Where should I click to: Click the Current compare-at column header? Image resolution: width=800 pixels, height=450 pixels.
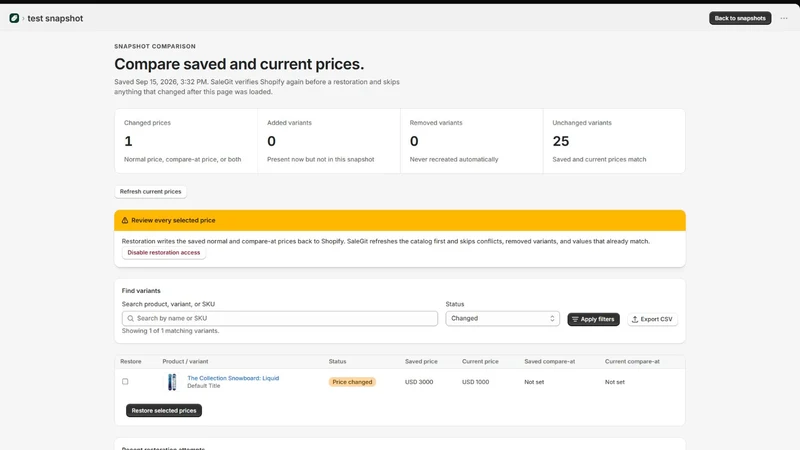click(x=632, y=361)
